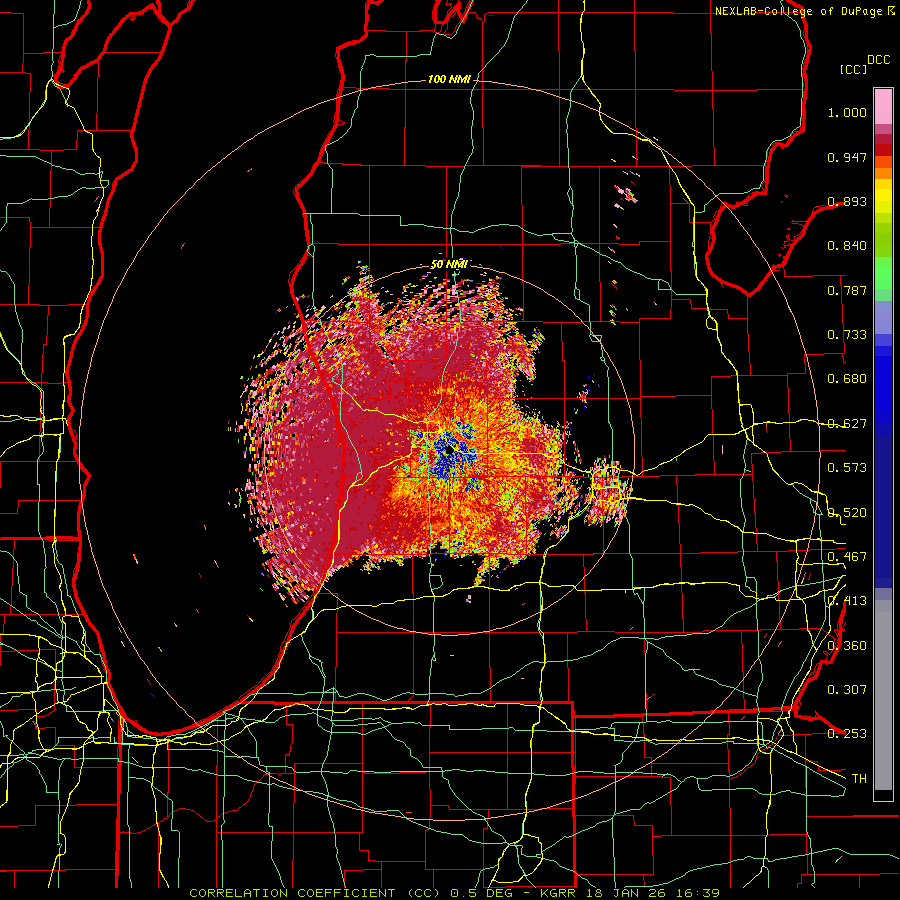
Task: Click the 0.733 color scale label
Action: tap(847, 335)
